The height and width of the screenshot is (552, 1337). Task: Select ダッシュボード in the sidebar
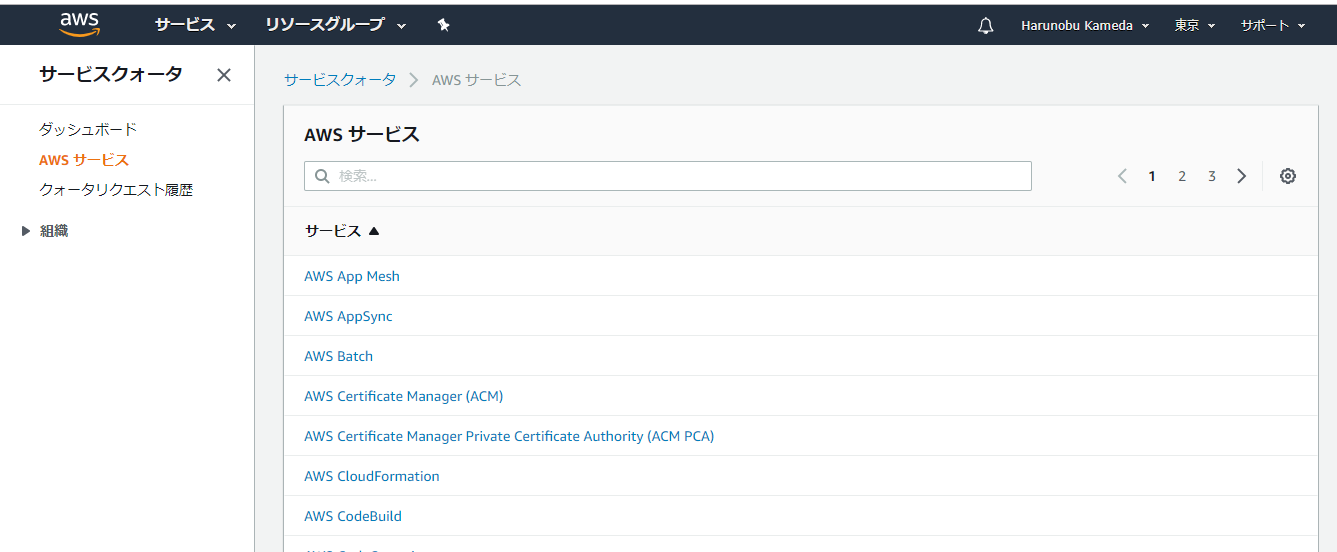click(x=88, y=129)
